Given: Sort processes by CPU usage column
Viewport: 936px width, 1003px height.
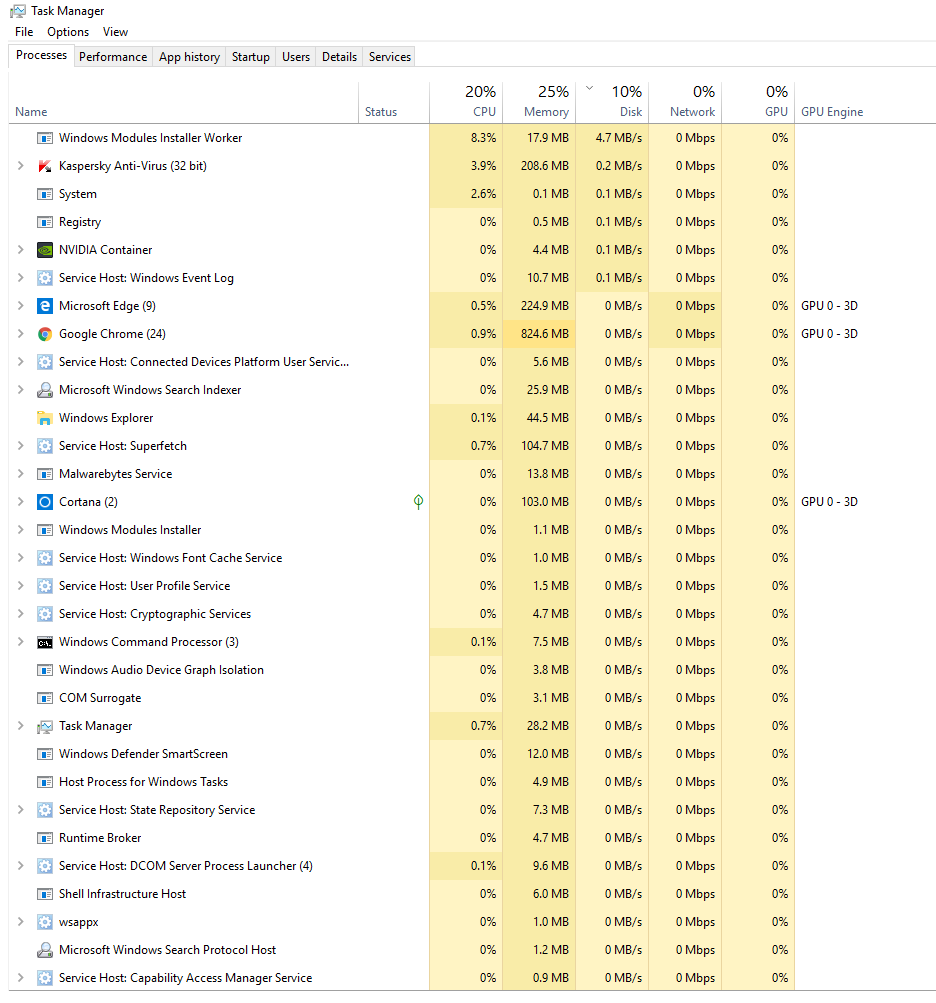Looking at the screenshot, I should [x=466, y=102].
